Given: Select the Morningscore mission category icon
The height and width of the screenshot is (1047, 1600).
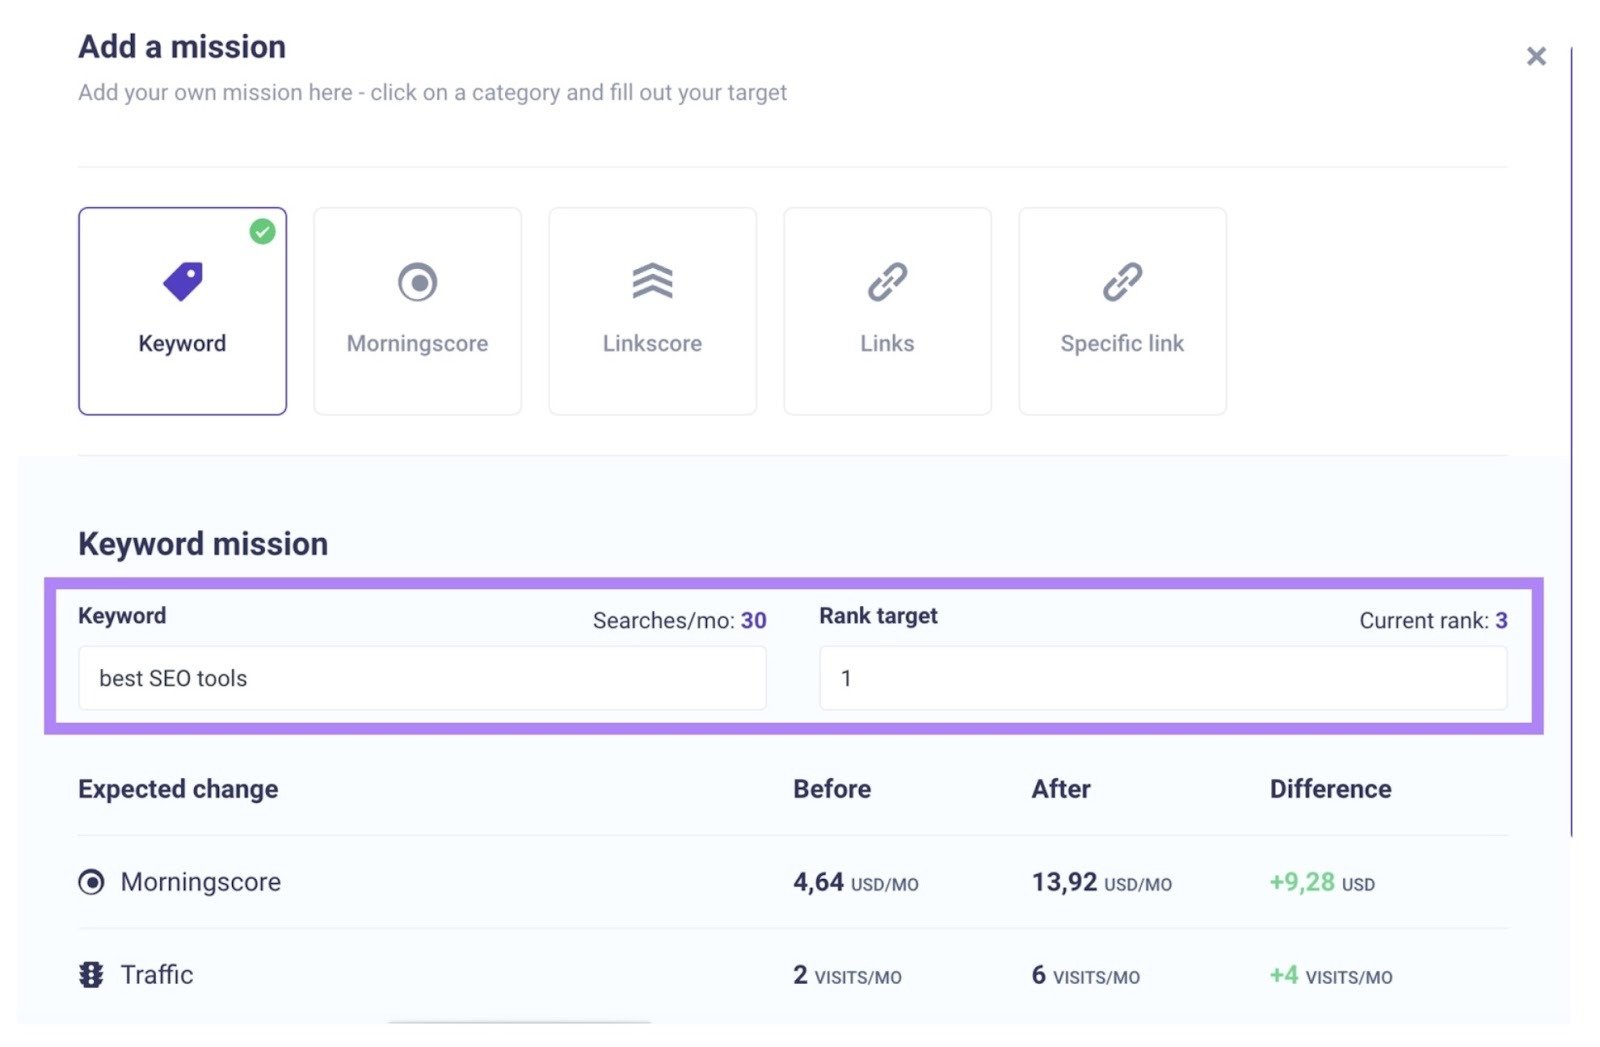Looking at the screenshot, I should tap(417, 280).
